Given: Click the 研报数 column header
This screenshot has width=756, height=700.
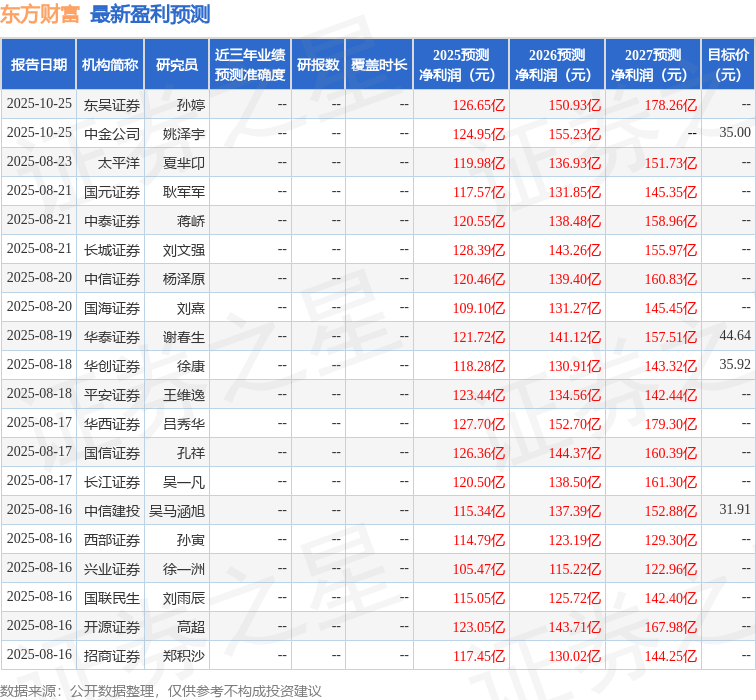Looking at the screenshot, I should 318,64.
